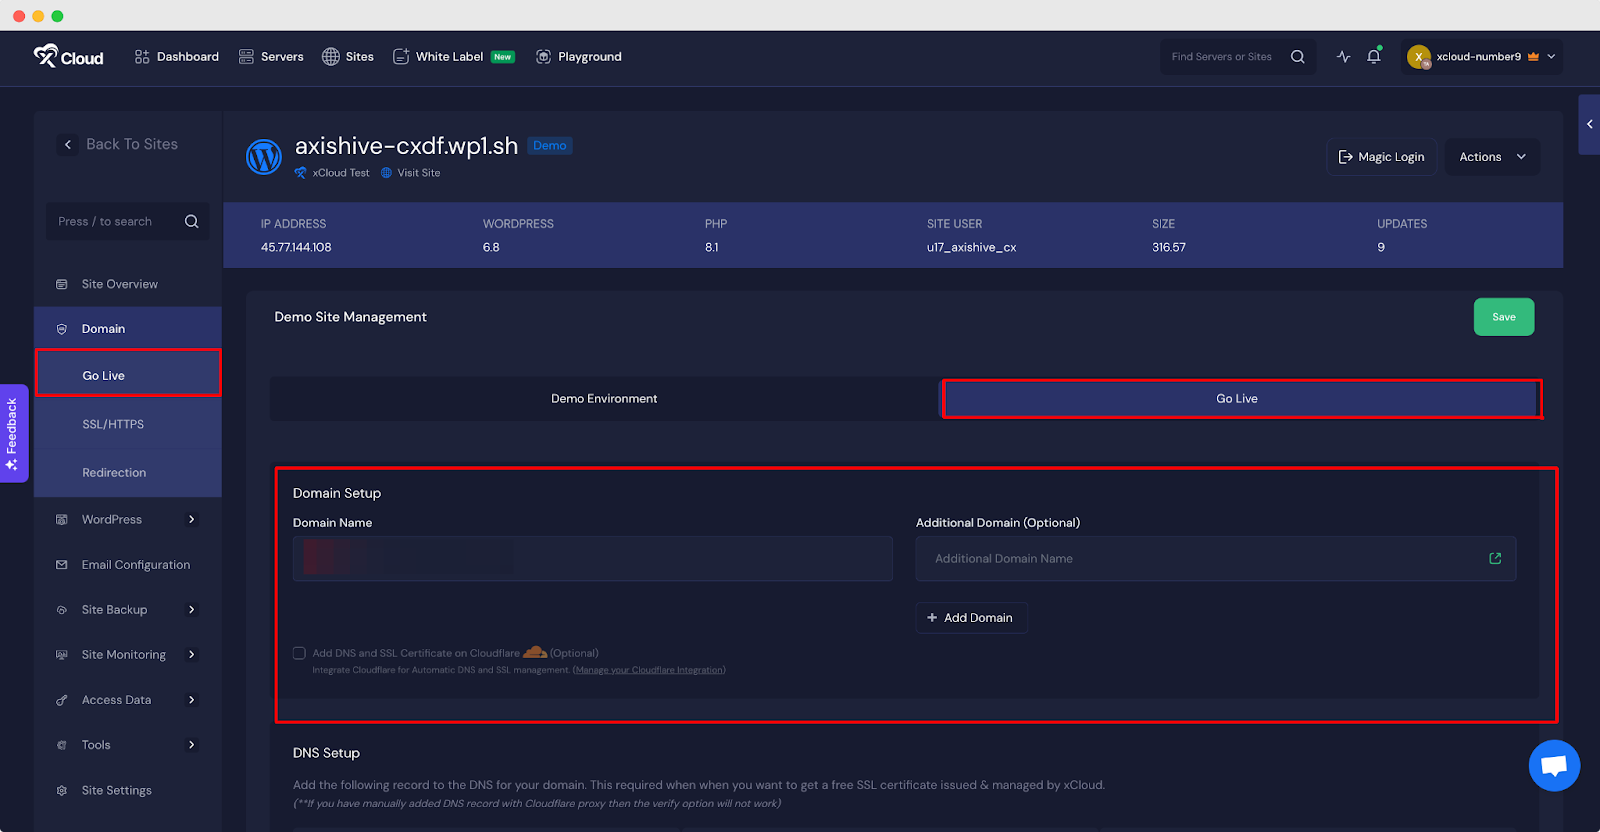Expand the Site Backup section chevron
Image resolution: width=1600 pixels, height=832 pixels.
(192, 610)
